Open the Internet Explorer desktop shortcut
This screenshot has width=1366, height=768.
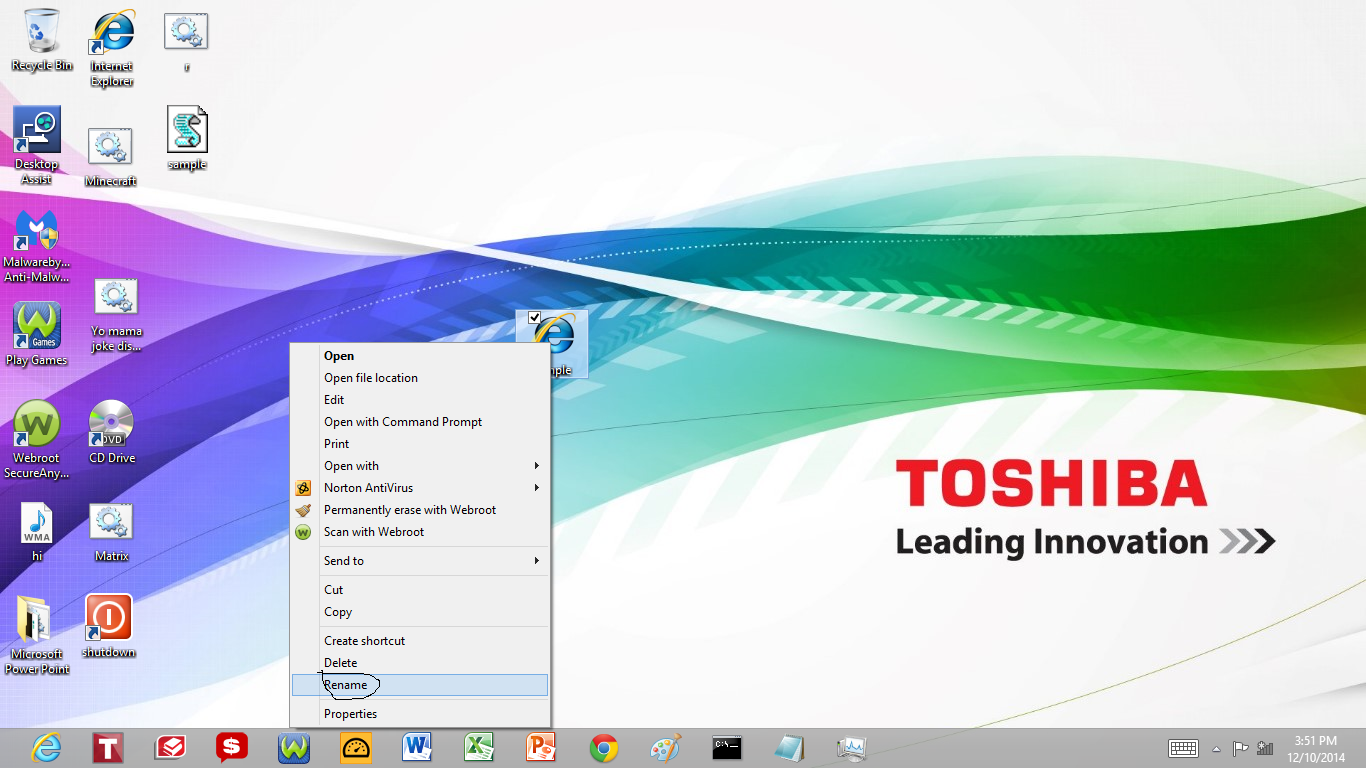click(112, 48)
